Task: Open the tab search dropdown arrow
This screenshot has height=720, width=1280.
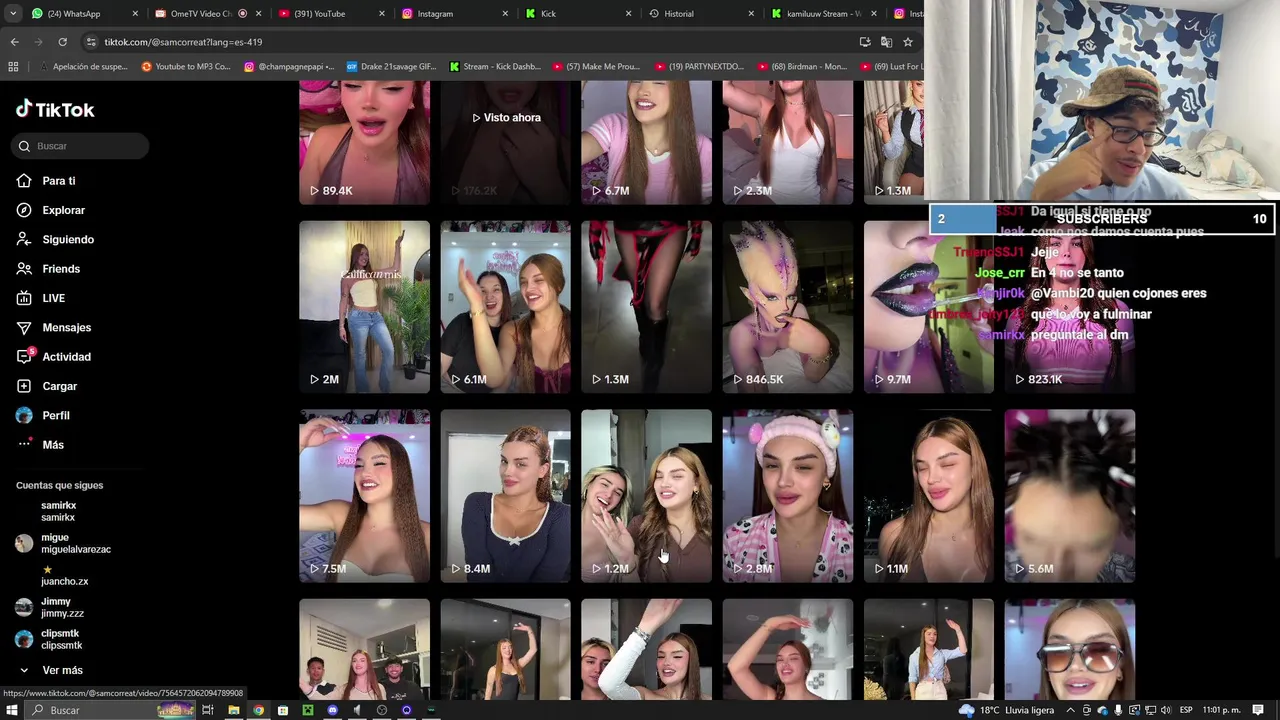Action: tap(13, 14)
